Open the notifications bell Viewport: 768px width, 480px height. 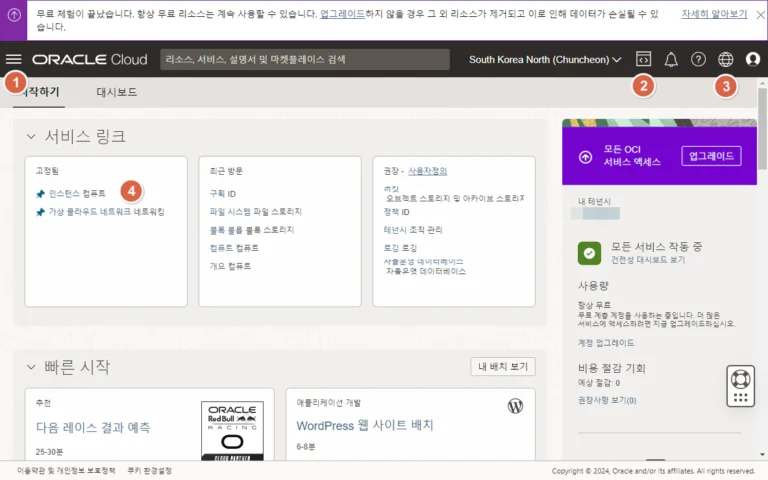[671, 59]
